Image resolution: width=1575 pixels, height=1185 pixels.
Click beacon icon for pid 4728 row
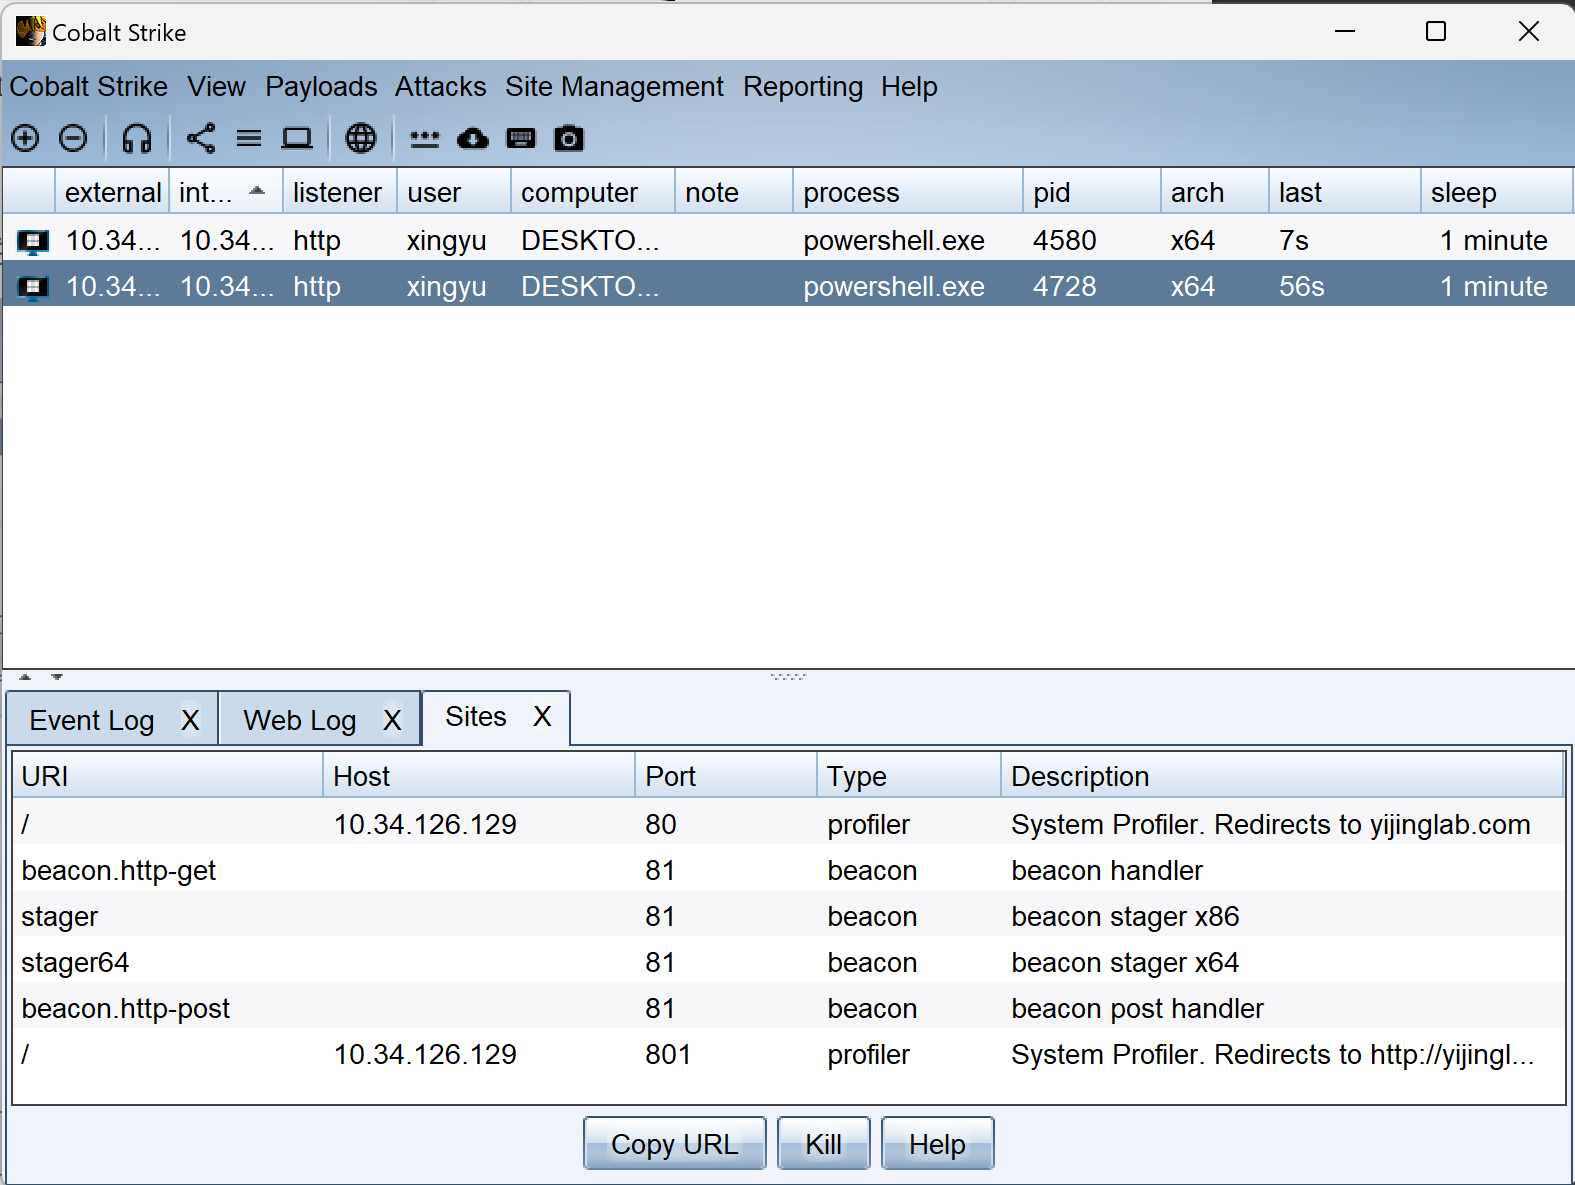pyautogui.click(x=33, y=287)
